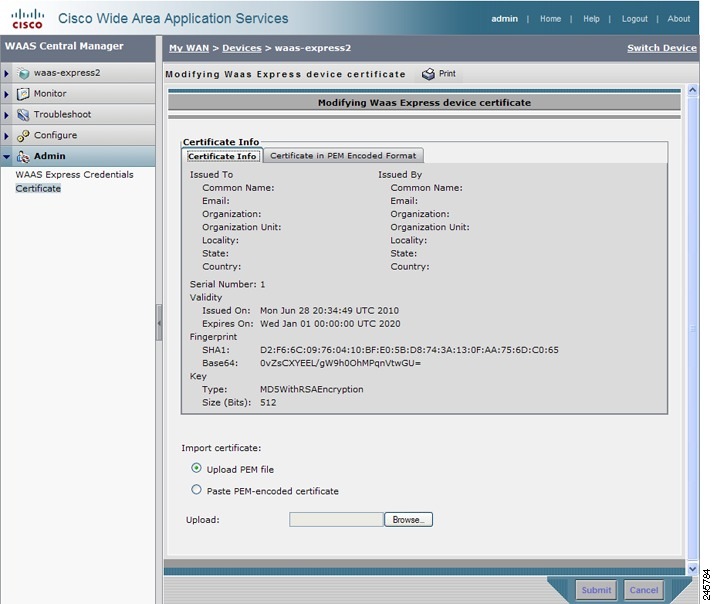Open the Troubleshoot menu
Viewport: 713px width, 604px height.
coord(62,115)
